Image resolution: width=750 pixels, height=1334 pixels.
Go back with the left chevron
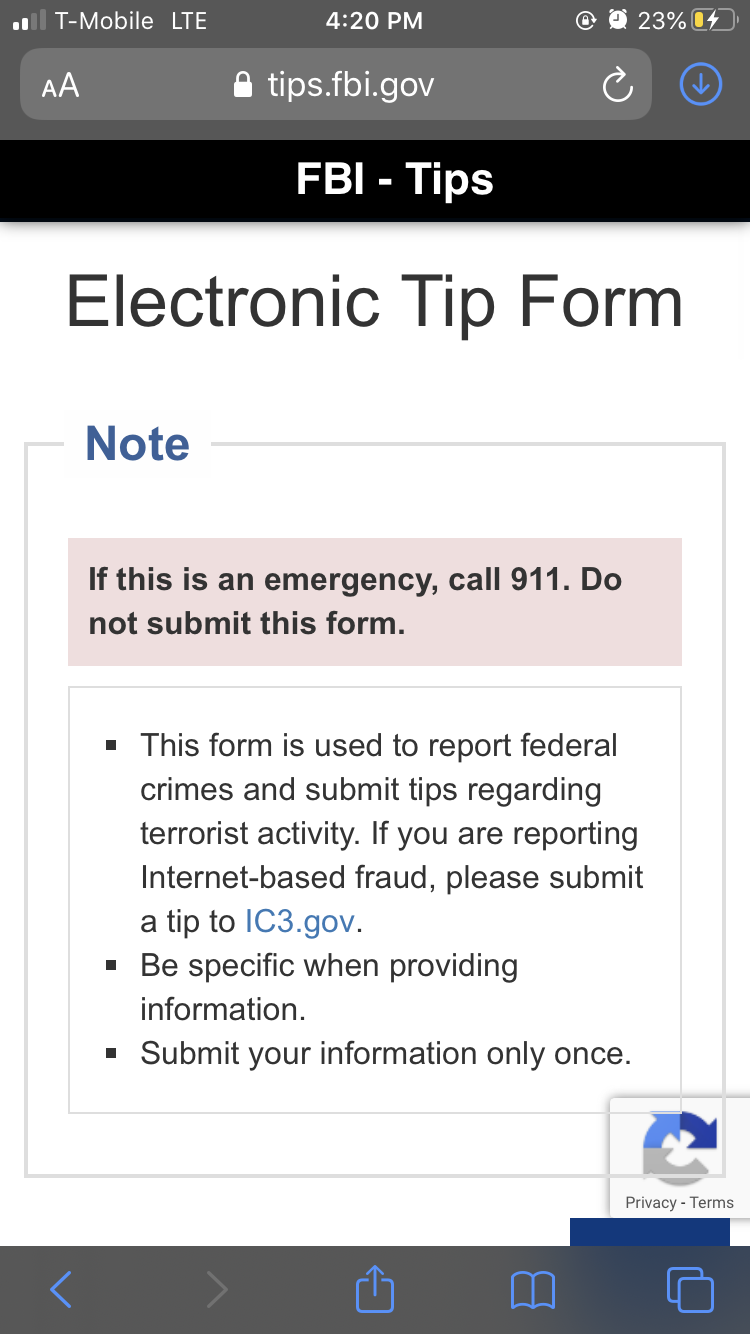tap(61, 1290)
